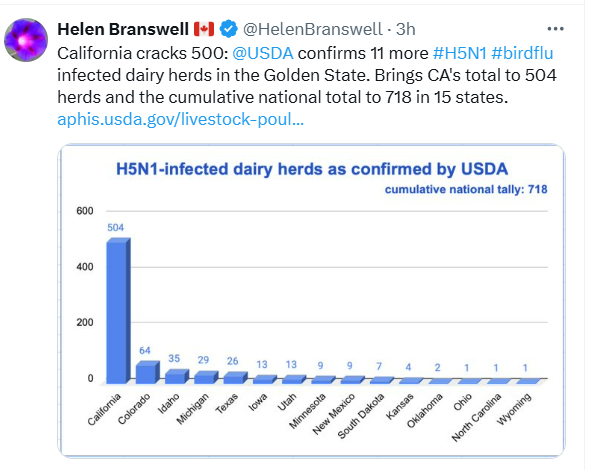The height and width of the screenshot is (470, 589).
Task: Click the cumulative national tally text
Action: (x=466, y=189)
